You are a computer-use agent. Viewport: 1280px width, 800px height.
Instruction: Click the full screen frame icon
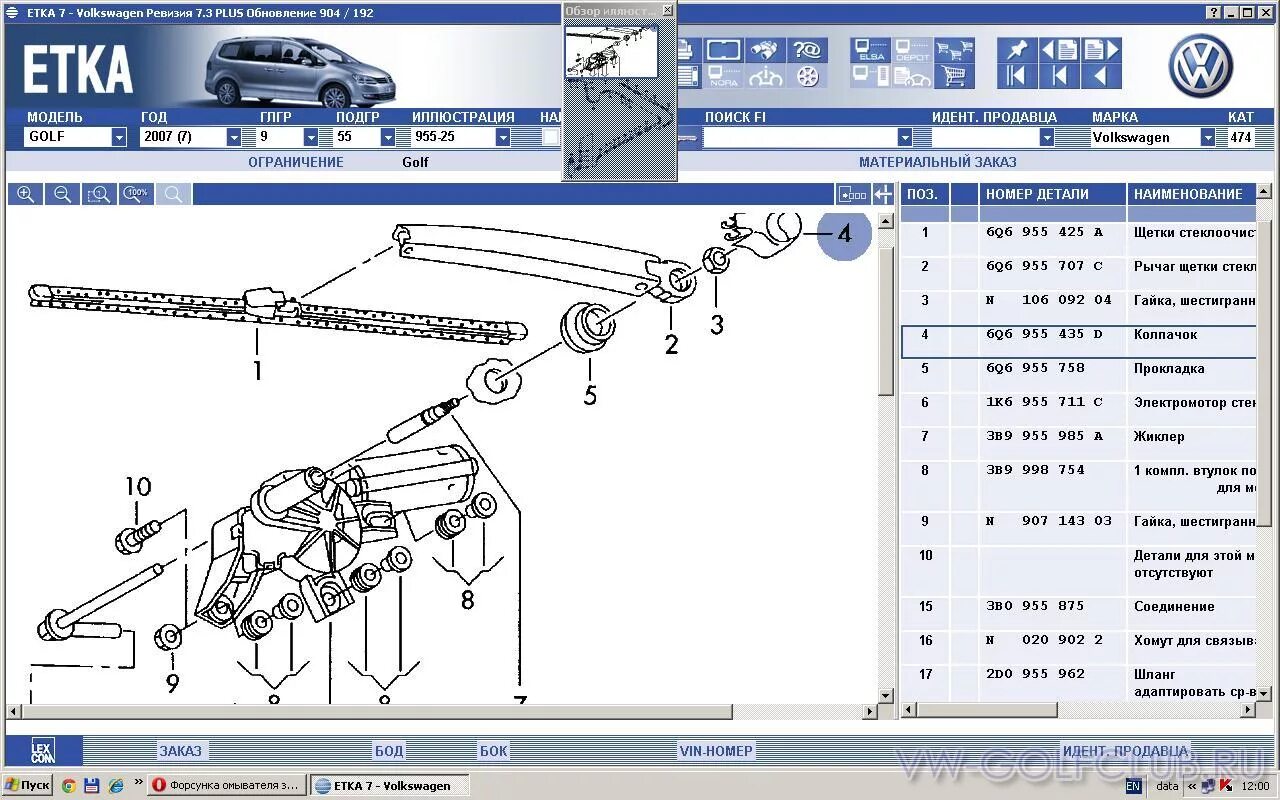coord(724,50)
